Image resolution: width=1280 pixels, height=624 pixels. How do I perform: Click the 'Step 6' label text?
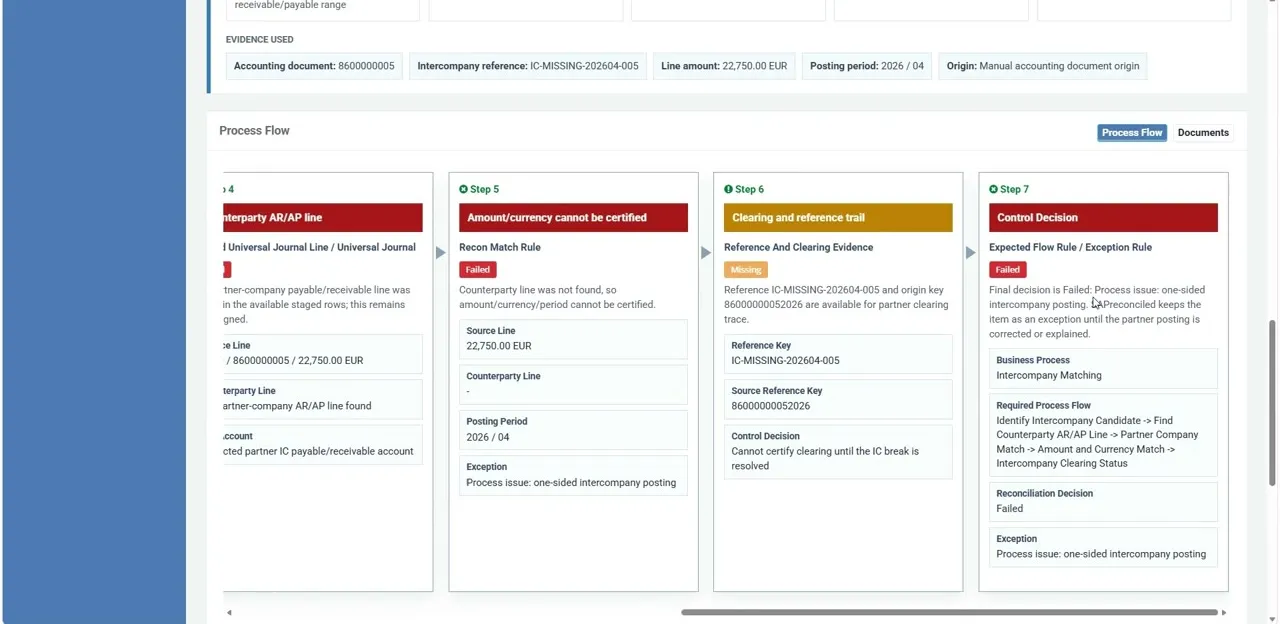click(749, 189)
